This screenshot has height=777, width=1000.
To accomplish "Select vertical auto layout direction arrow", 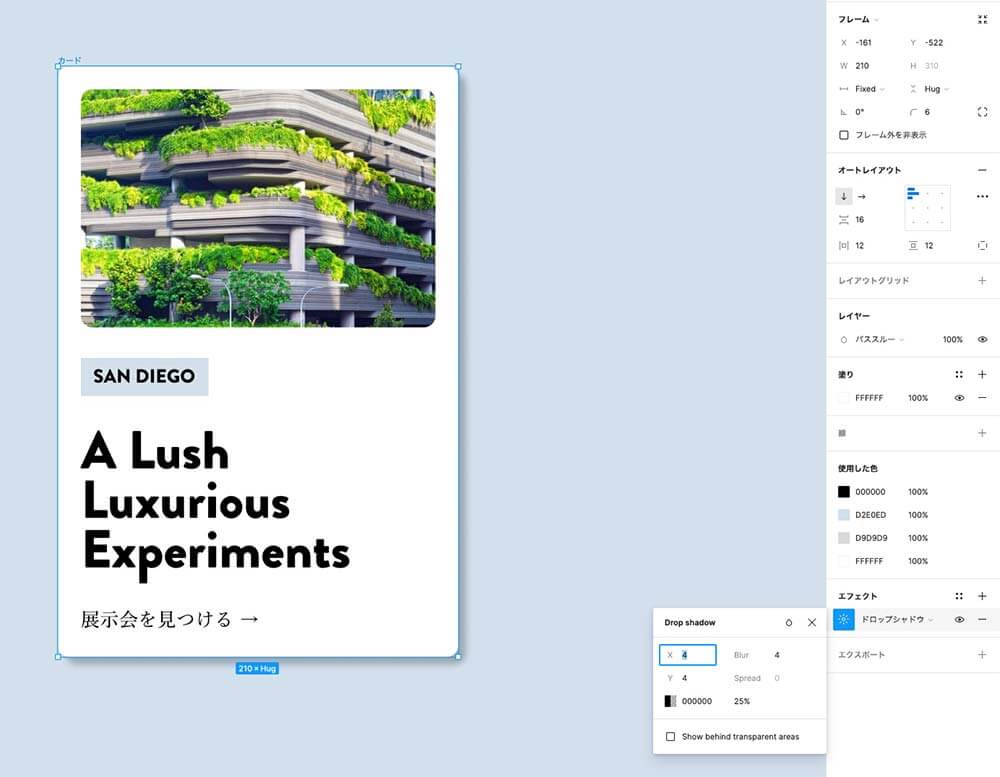I will click(x=844, y=196).
